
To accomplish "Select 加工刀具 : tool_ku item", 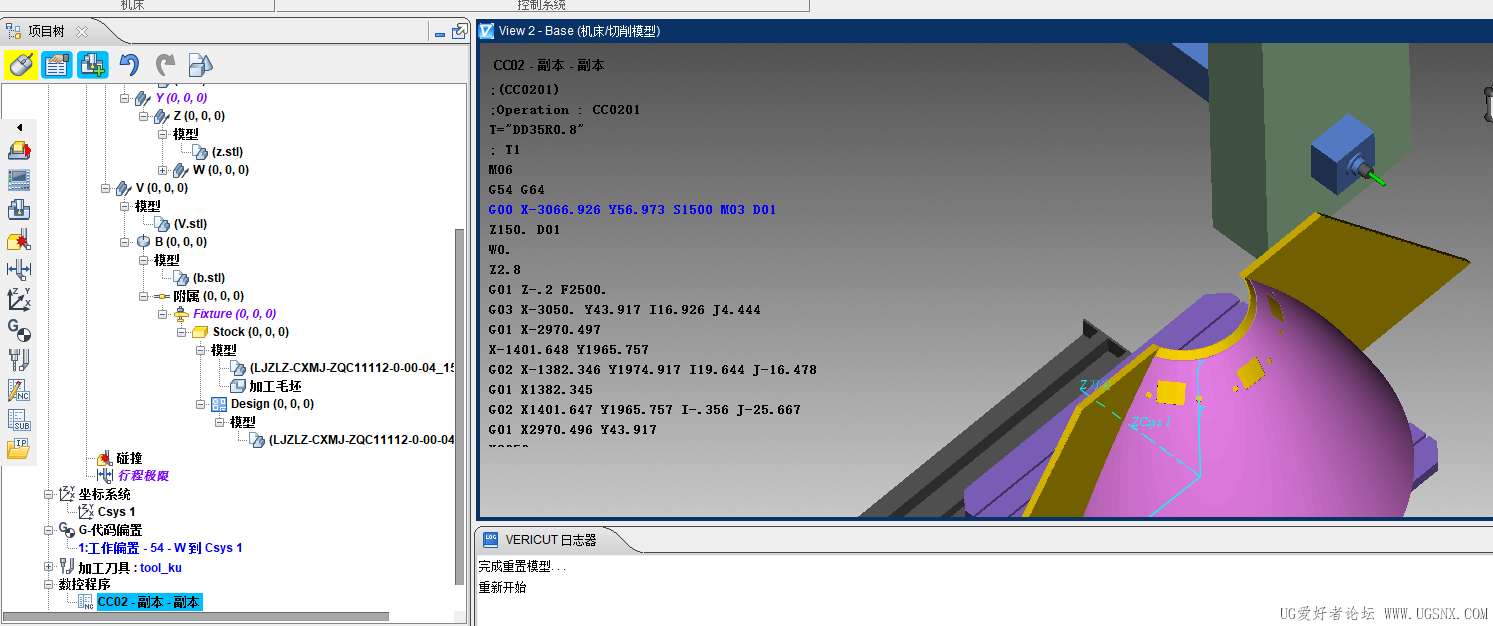I will tap(130, 567).
